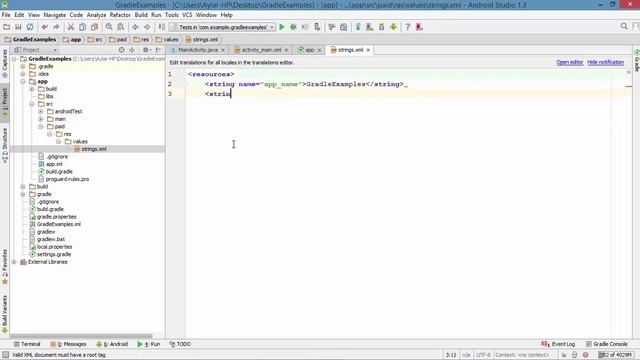Click the Debug bug icon
640x360 pixels.
point(293,27)
